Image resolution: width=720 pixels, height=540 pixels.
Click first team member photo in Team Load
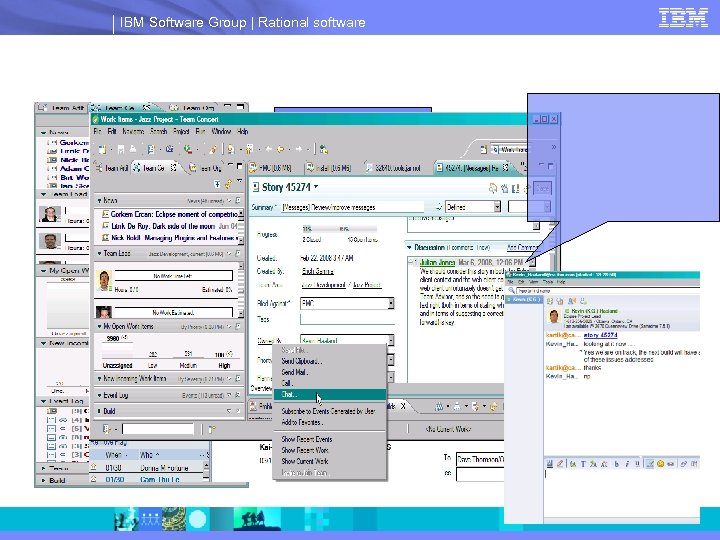pyautogui.click(x=104, y=281)
